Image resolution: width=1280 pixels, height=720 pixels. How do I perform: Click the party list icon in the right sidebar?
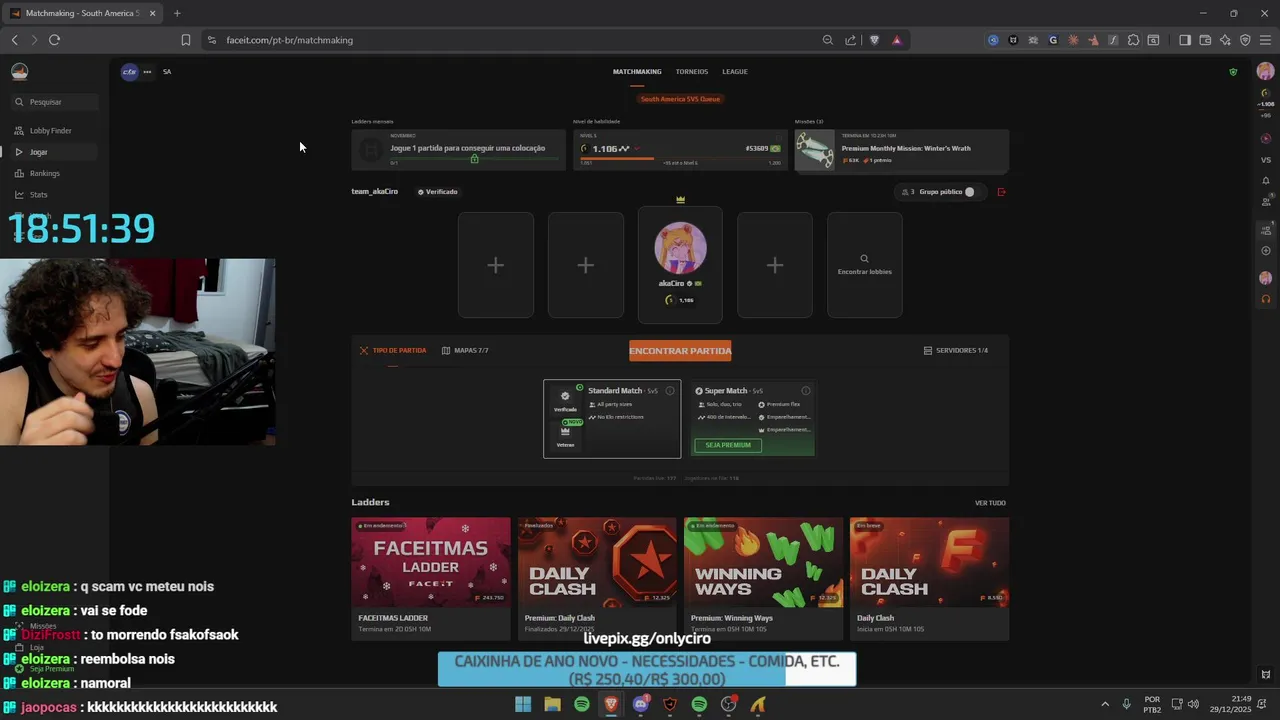pos(1266,230)
